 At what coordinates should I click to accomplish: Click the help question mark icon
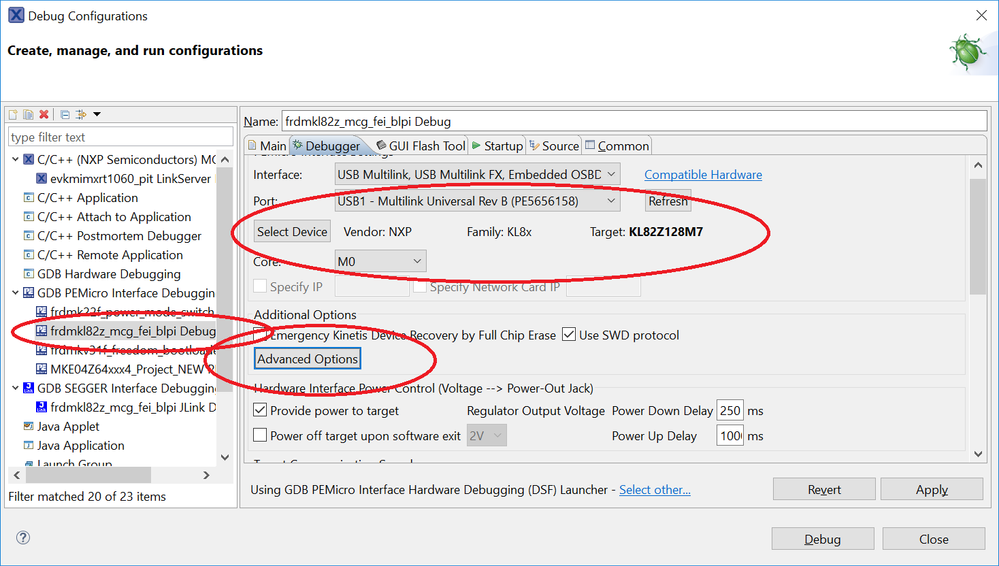coord(23,538)
